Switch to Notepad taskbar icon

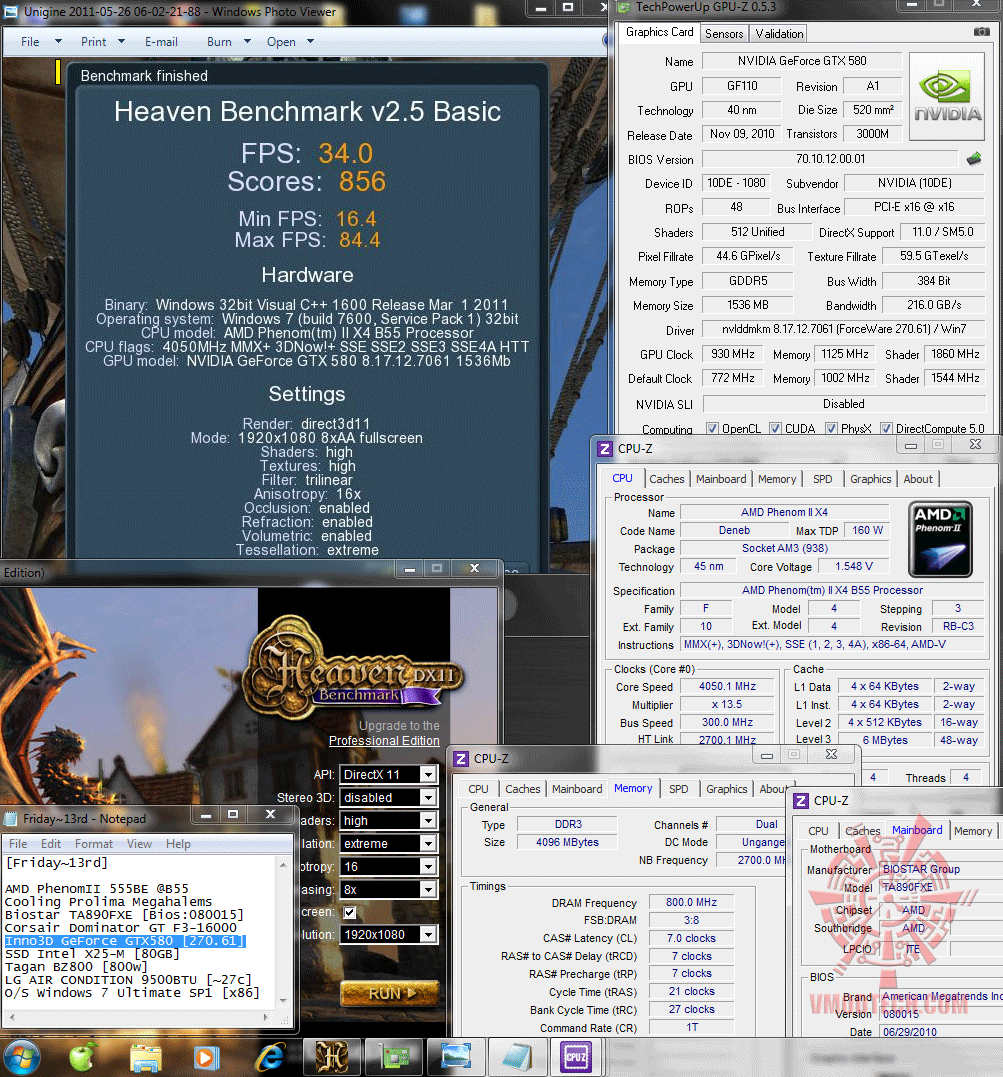click(516, 1056)
